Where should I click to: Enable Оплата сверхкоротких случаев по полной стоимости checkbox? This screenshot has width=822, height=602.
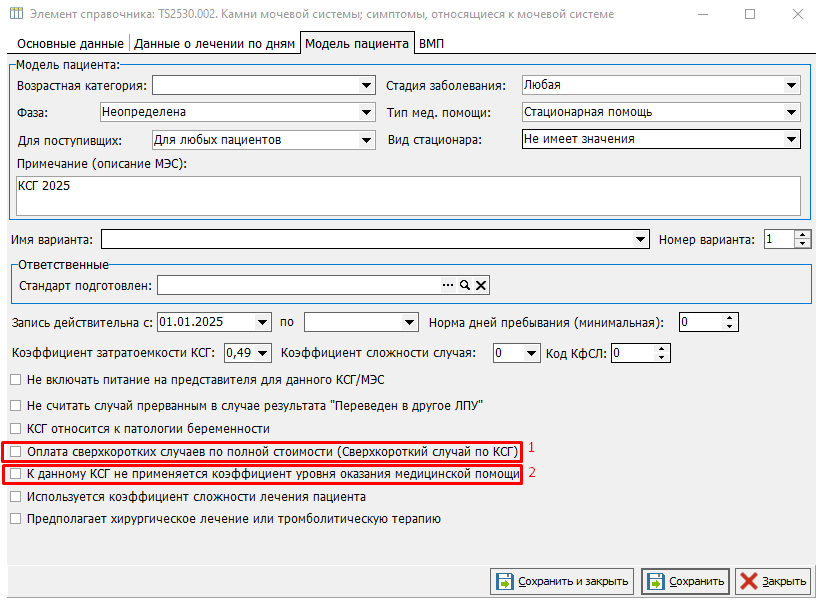pyautogui.click(x=15, y=452)
